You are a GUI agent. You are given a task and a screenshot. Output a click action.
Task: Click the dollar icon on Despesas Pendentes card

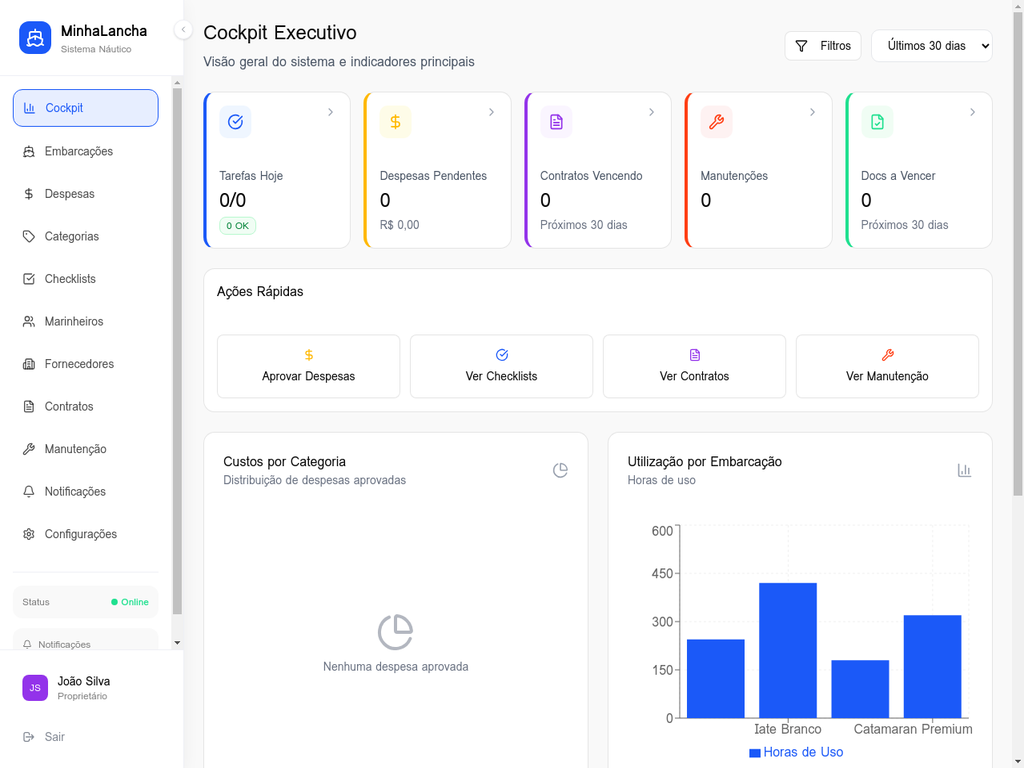coord(395,122)
